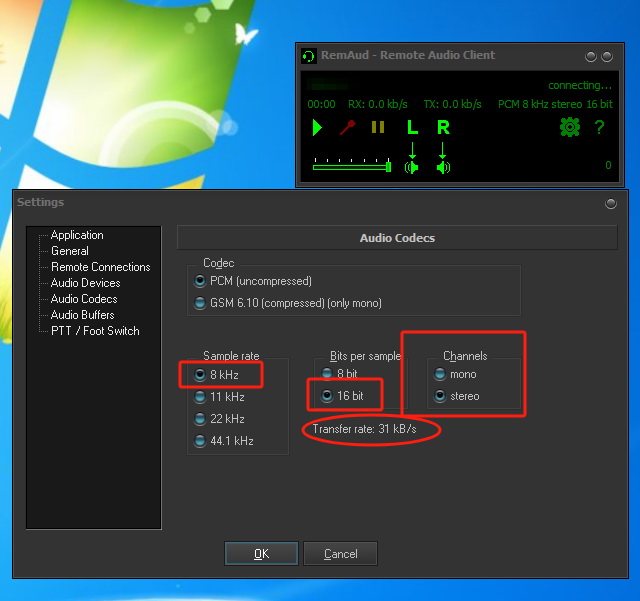Choose 44.1 kHz sample rate
This screenshot has height=601, width=640.
224,441
